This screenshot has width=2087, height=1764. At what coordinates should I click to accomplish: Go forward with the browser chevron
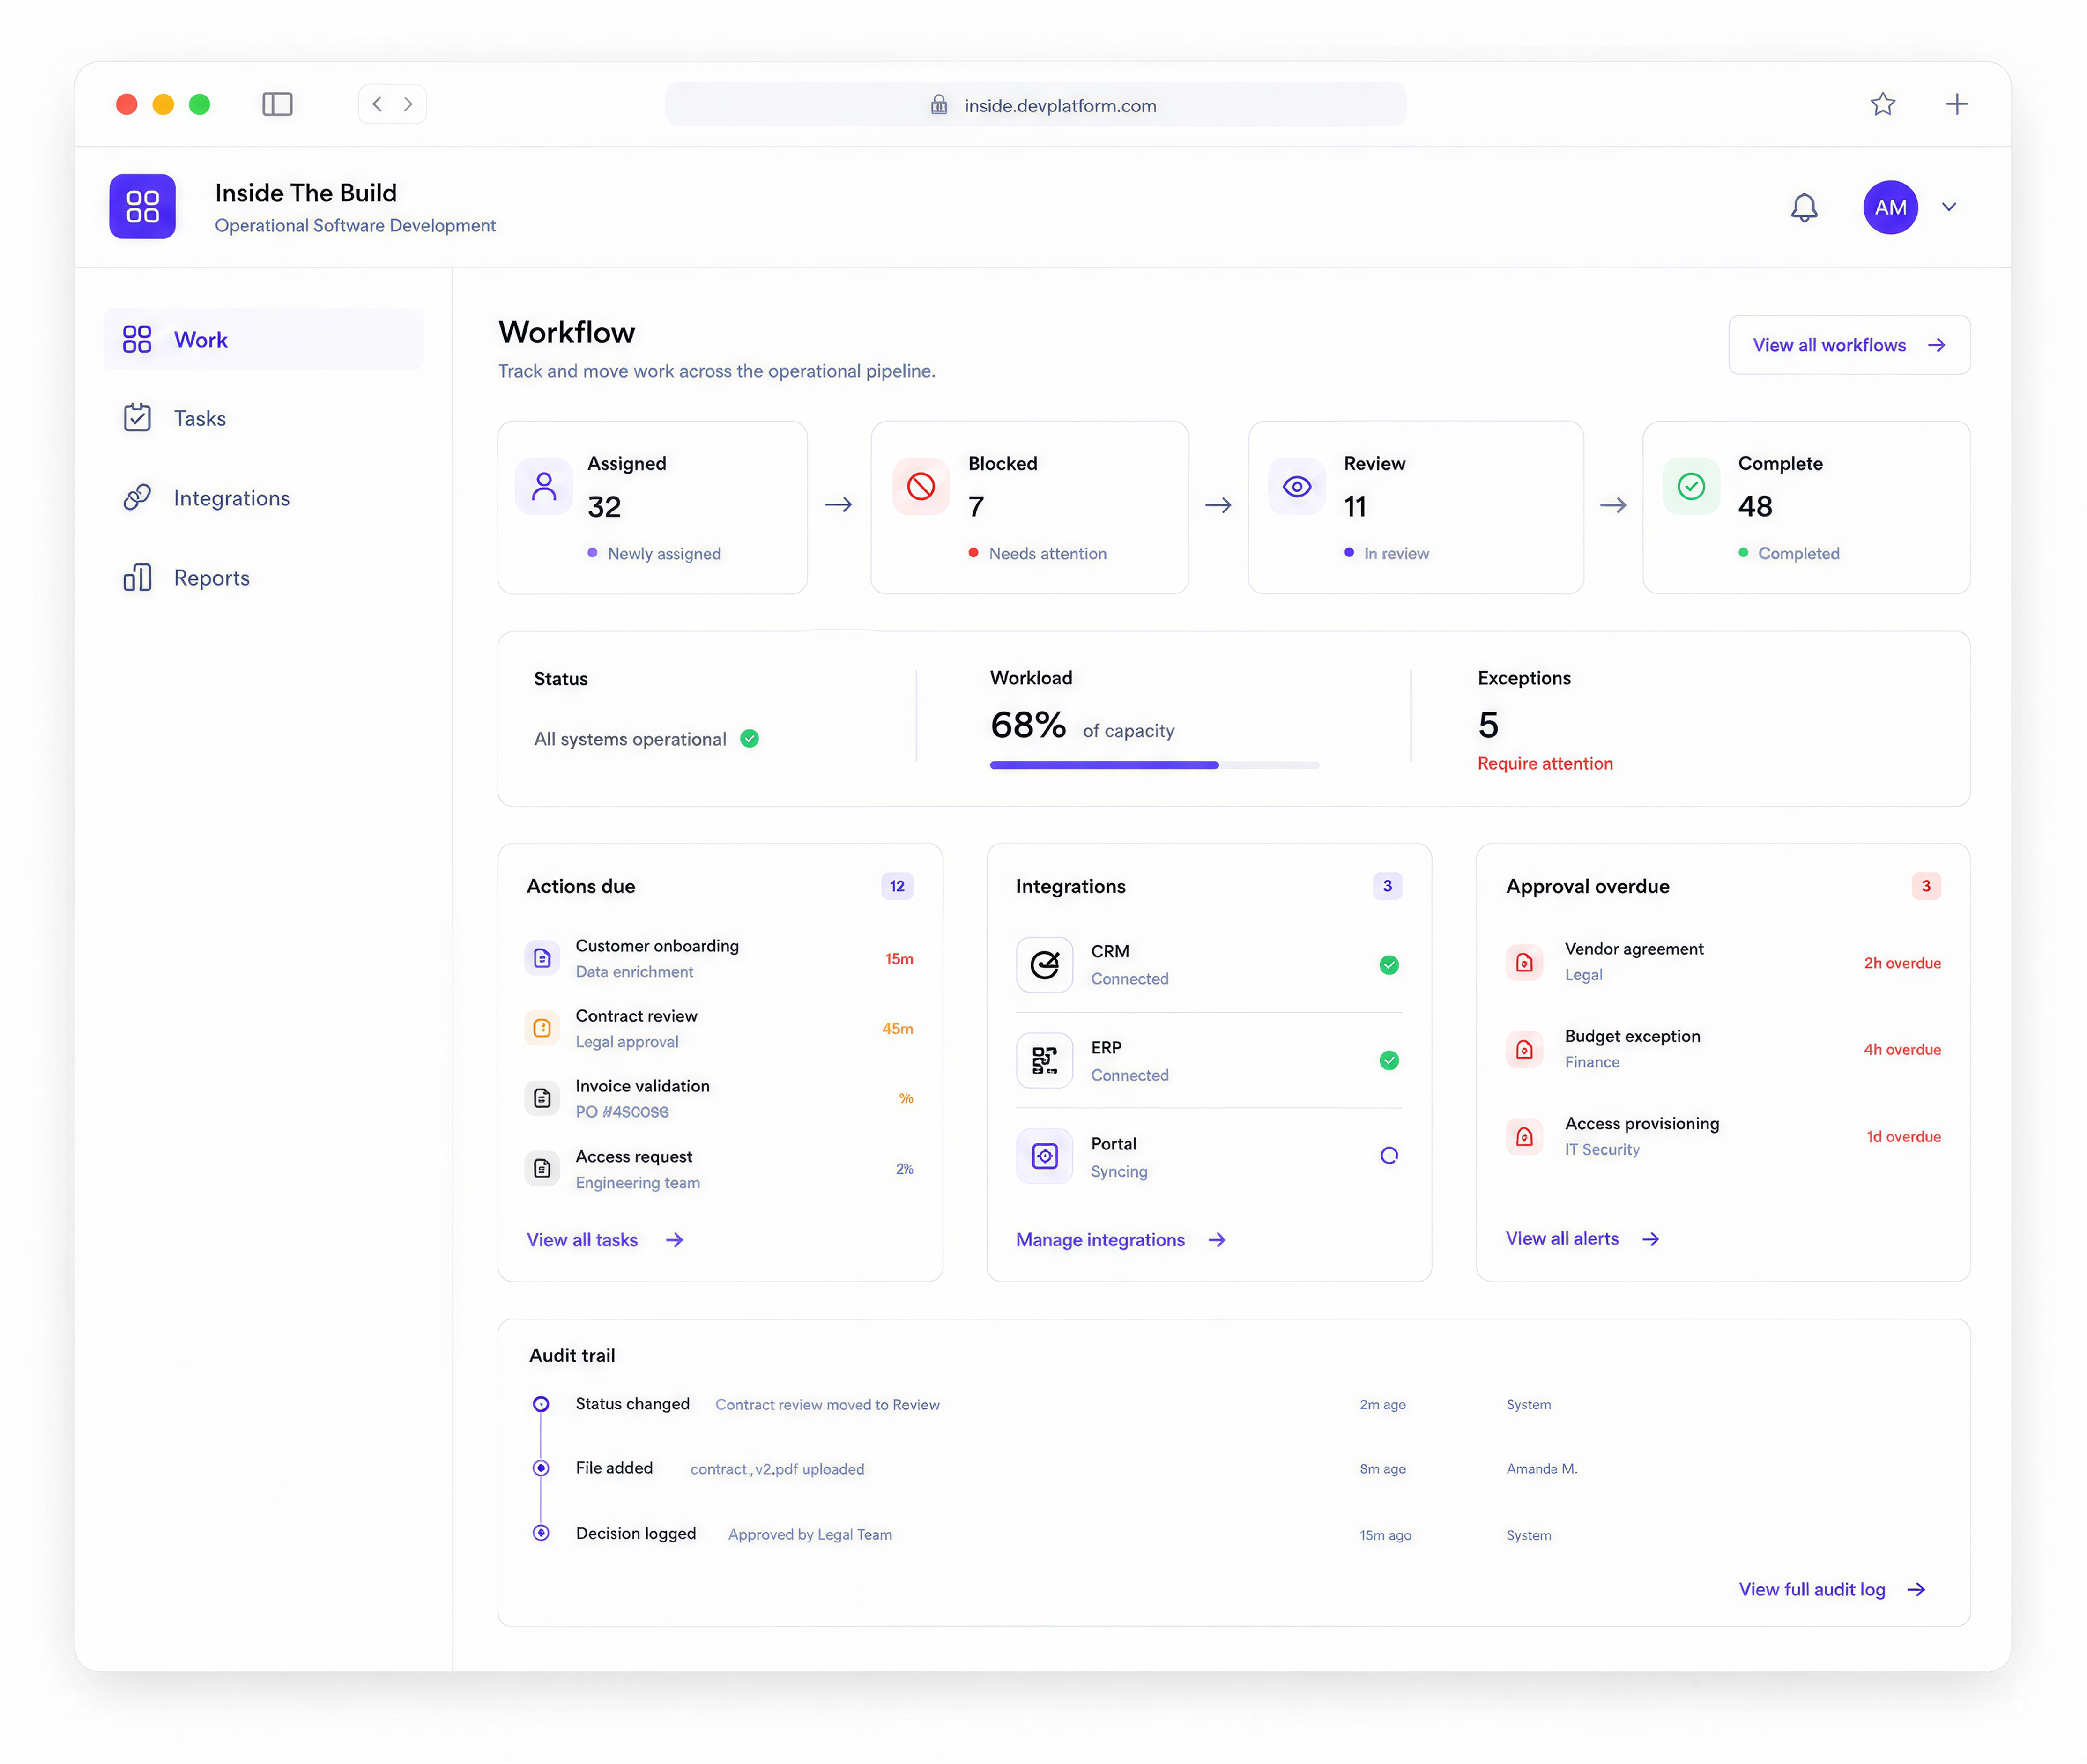[408, 104]
